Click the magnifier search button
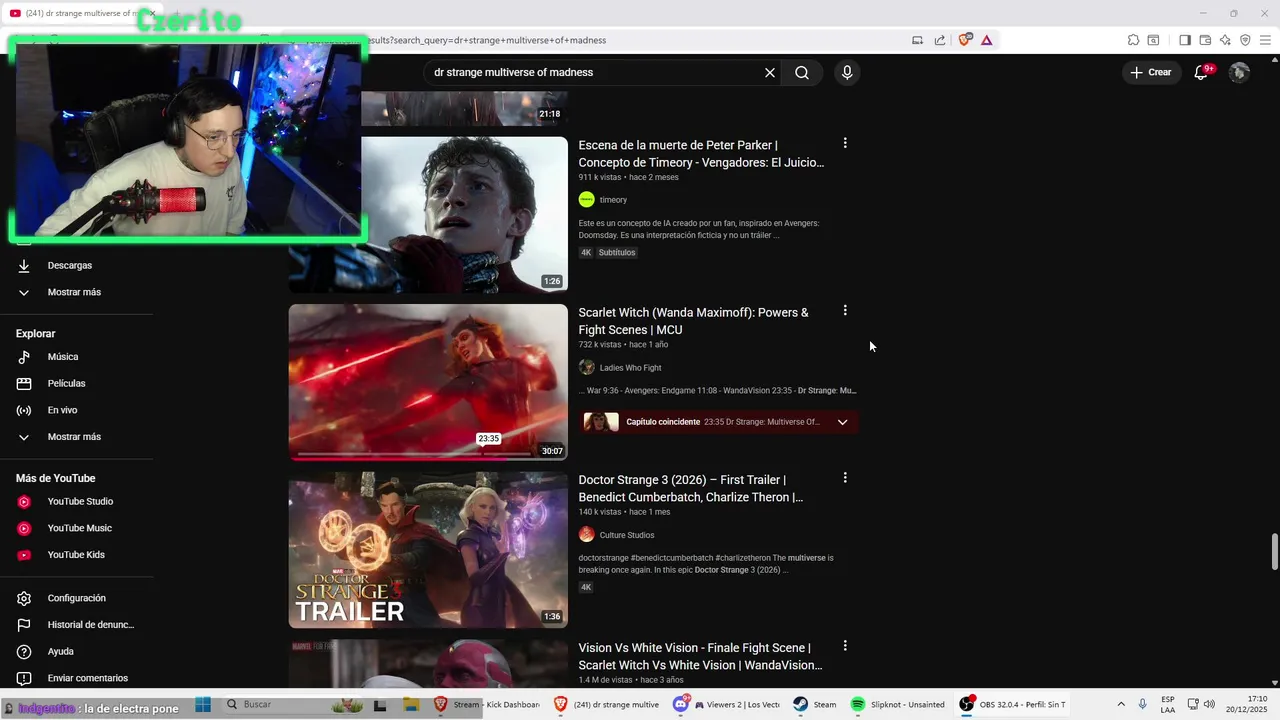This screenshot has height=720, width=1280. tap(802, 72)
